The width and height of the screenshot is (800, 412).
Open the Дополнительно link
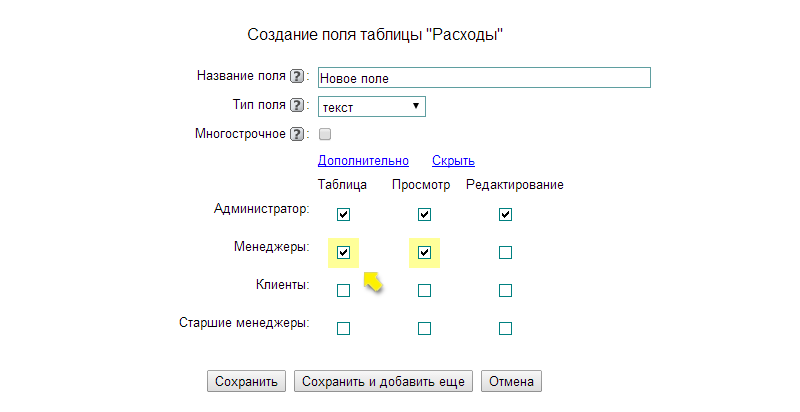click(363, 161)
